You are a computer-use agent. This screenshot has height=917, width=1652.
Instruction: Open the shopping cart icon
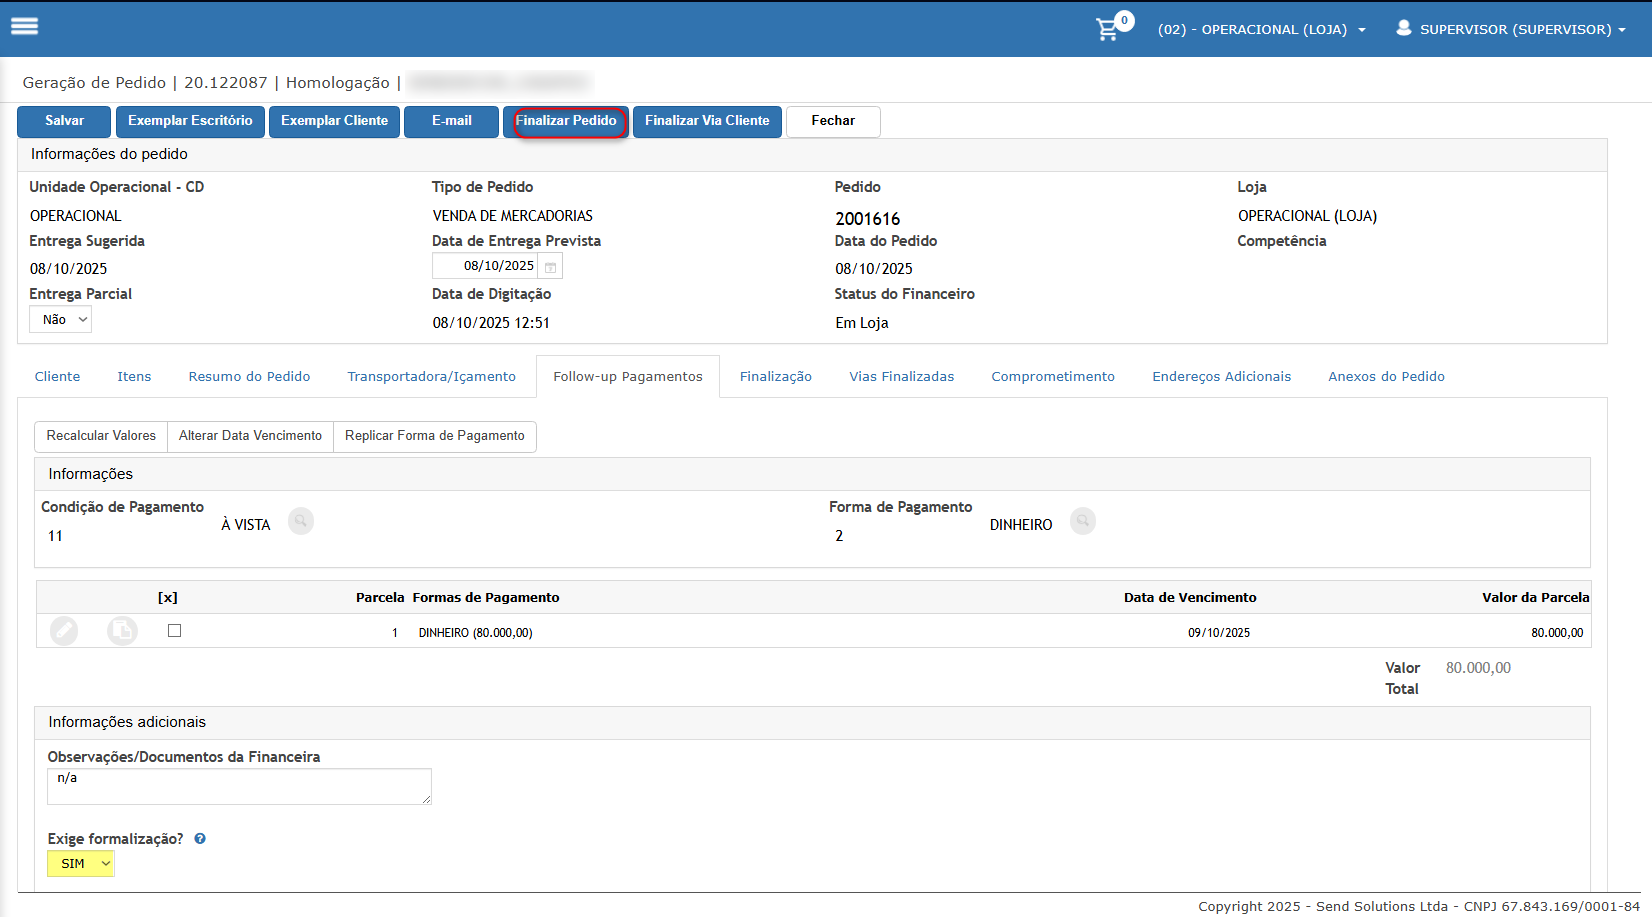pos(1108,29)
